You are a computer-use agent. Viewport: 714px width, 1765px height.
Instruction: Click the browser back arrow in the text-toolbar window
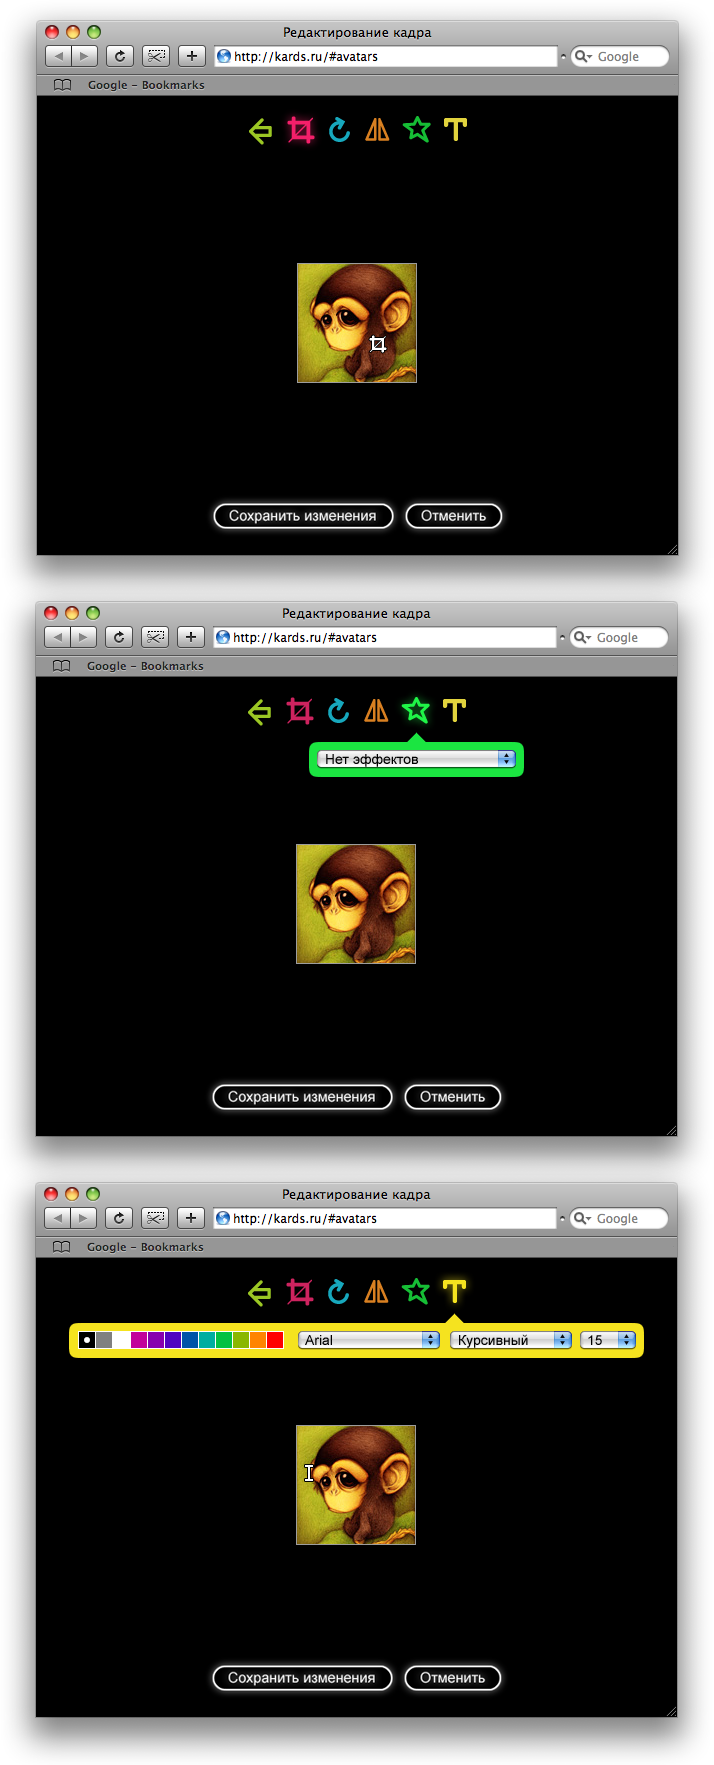point(57,1218)
